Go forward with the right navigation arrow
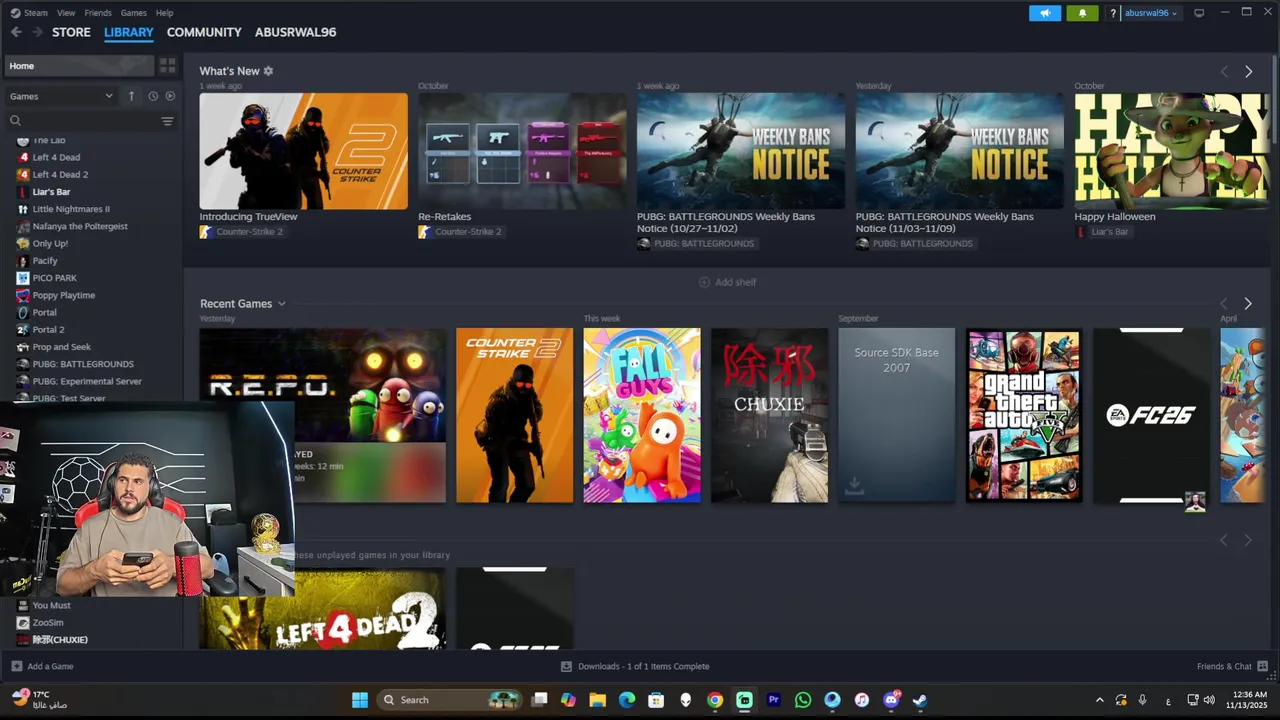The height and width of the screenshot is (720, 1280). [x=37, y=32]
